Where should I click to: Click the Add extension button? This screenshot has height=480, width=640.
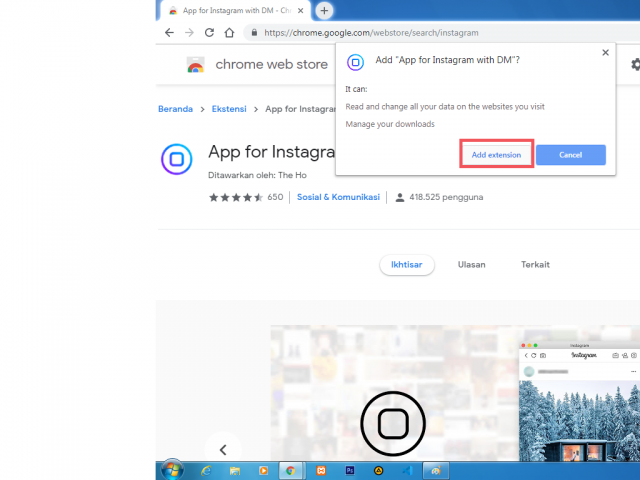coord(496,155)
